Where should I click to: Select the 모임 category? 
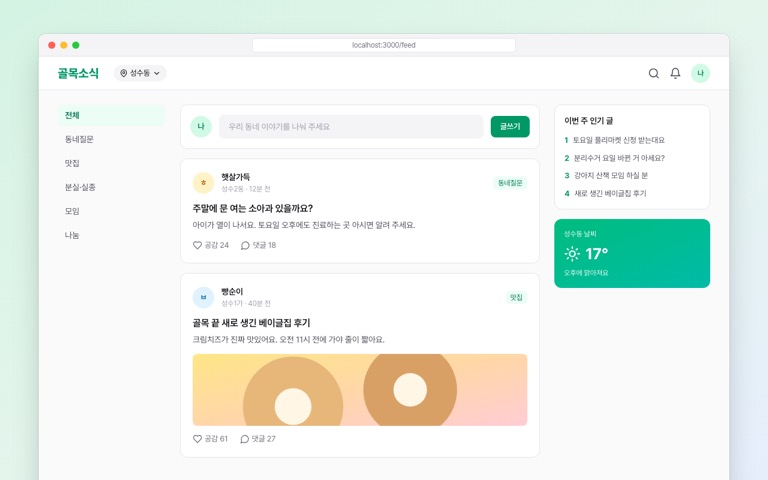[112, 212]
